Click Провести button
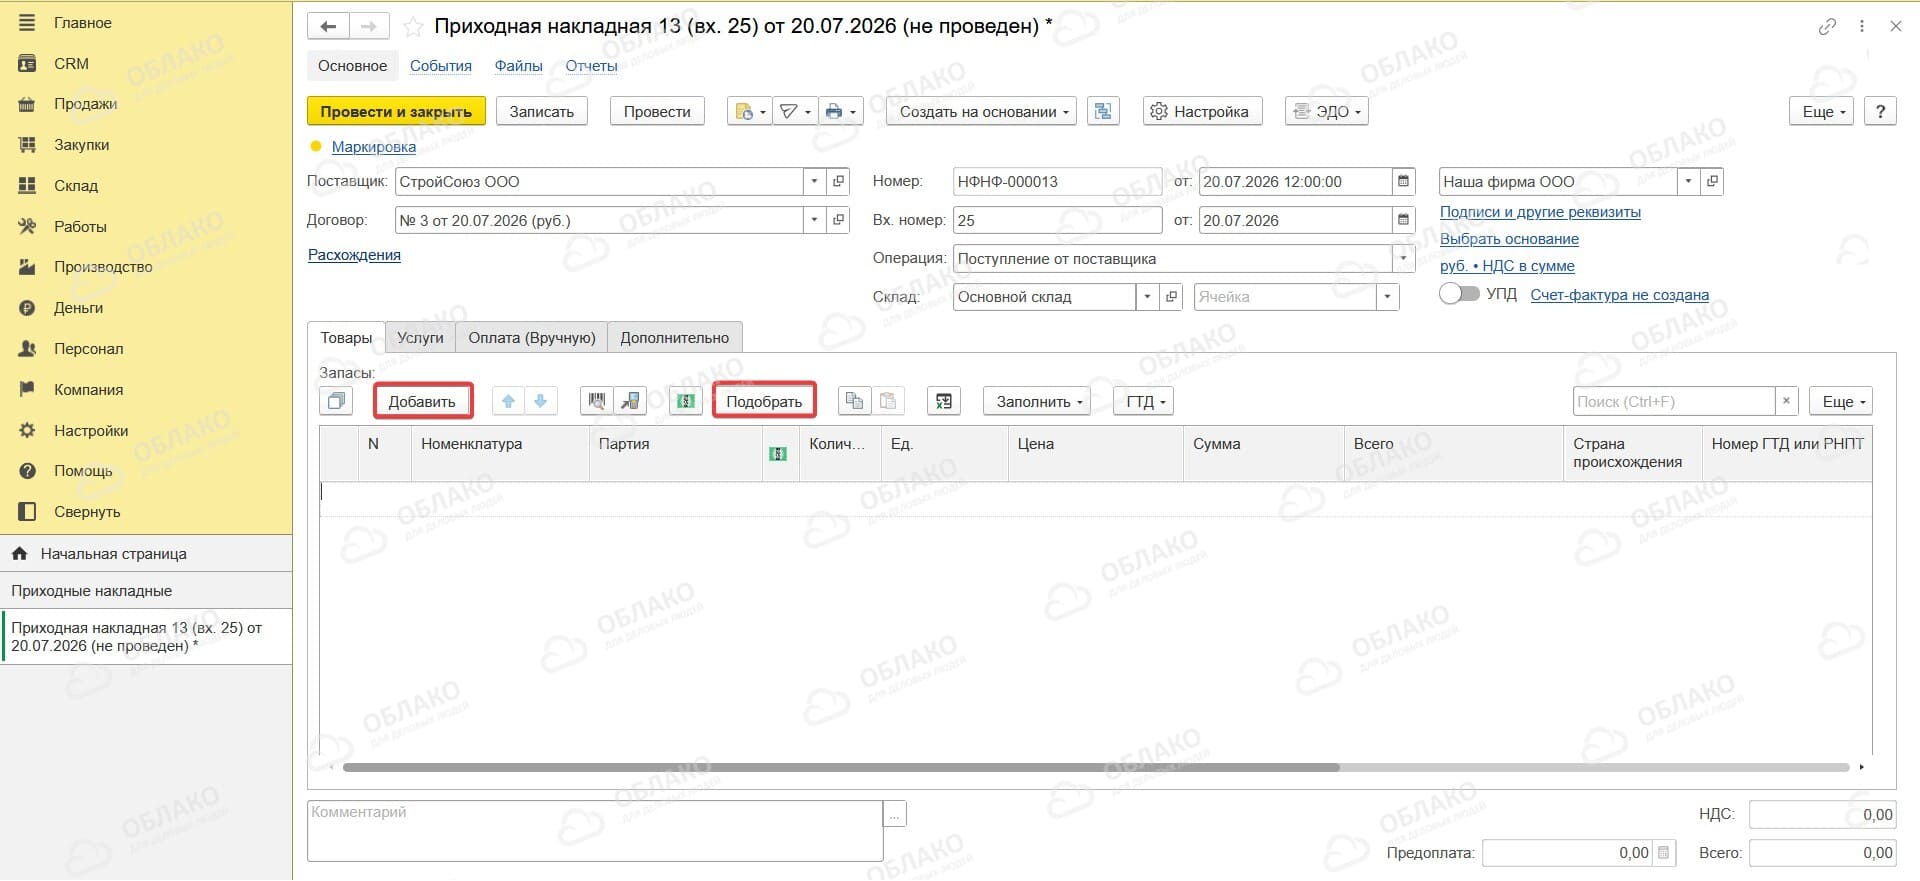The width and height of the screenshot is (1920, 881). (x=657, y=111)
